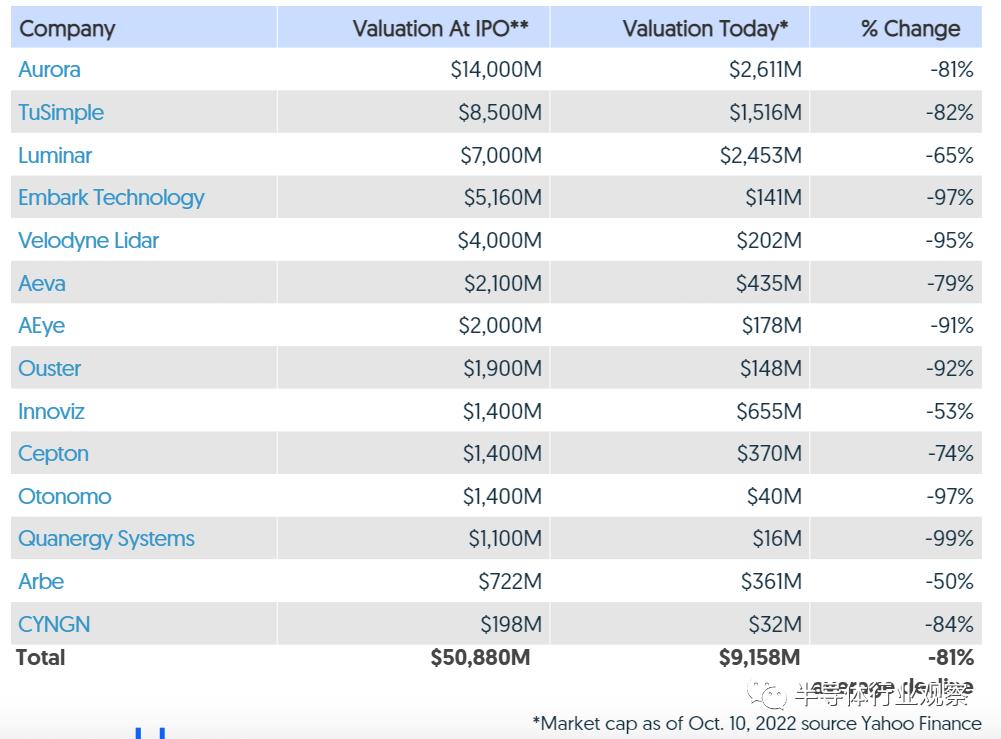Select the Embark Technology link
Screen dimensions: 1001x739
point(111,198)
